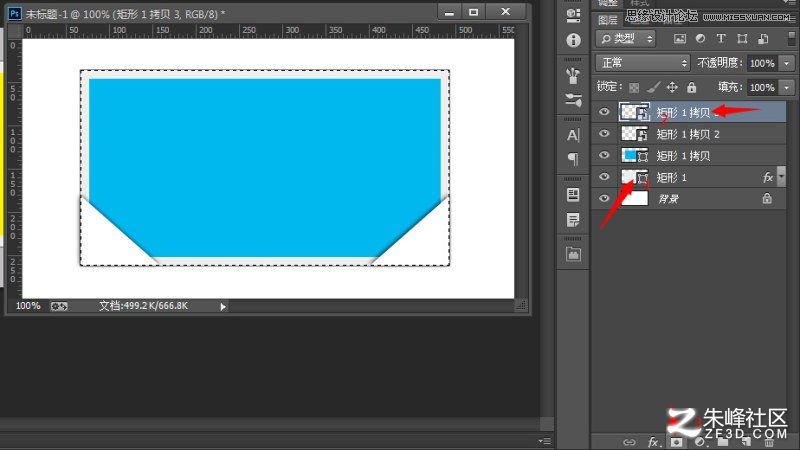This screenshot has height=450, width=800.
Task: Filter layers by shape layers icon
Action: pos(742,39)
